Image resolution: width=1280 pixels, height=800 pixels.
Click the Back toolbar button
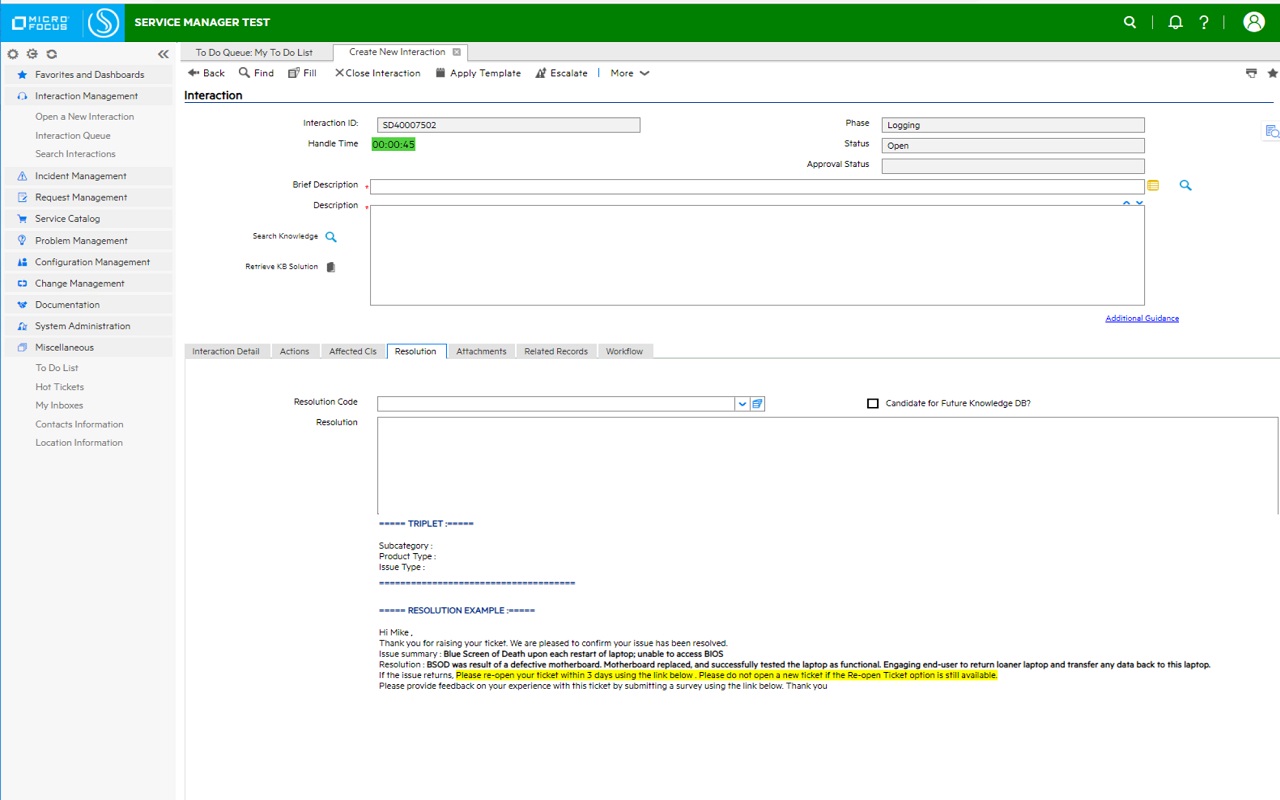point(206,73)
